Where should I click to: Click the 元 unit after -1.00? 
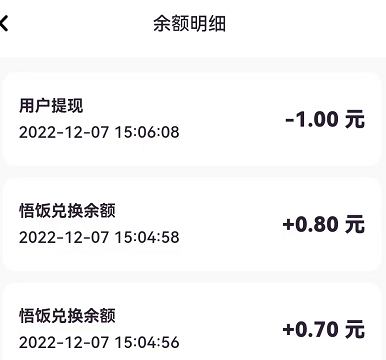click(x=355, y=119)
